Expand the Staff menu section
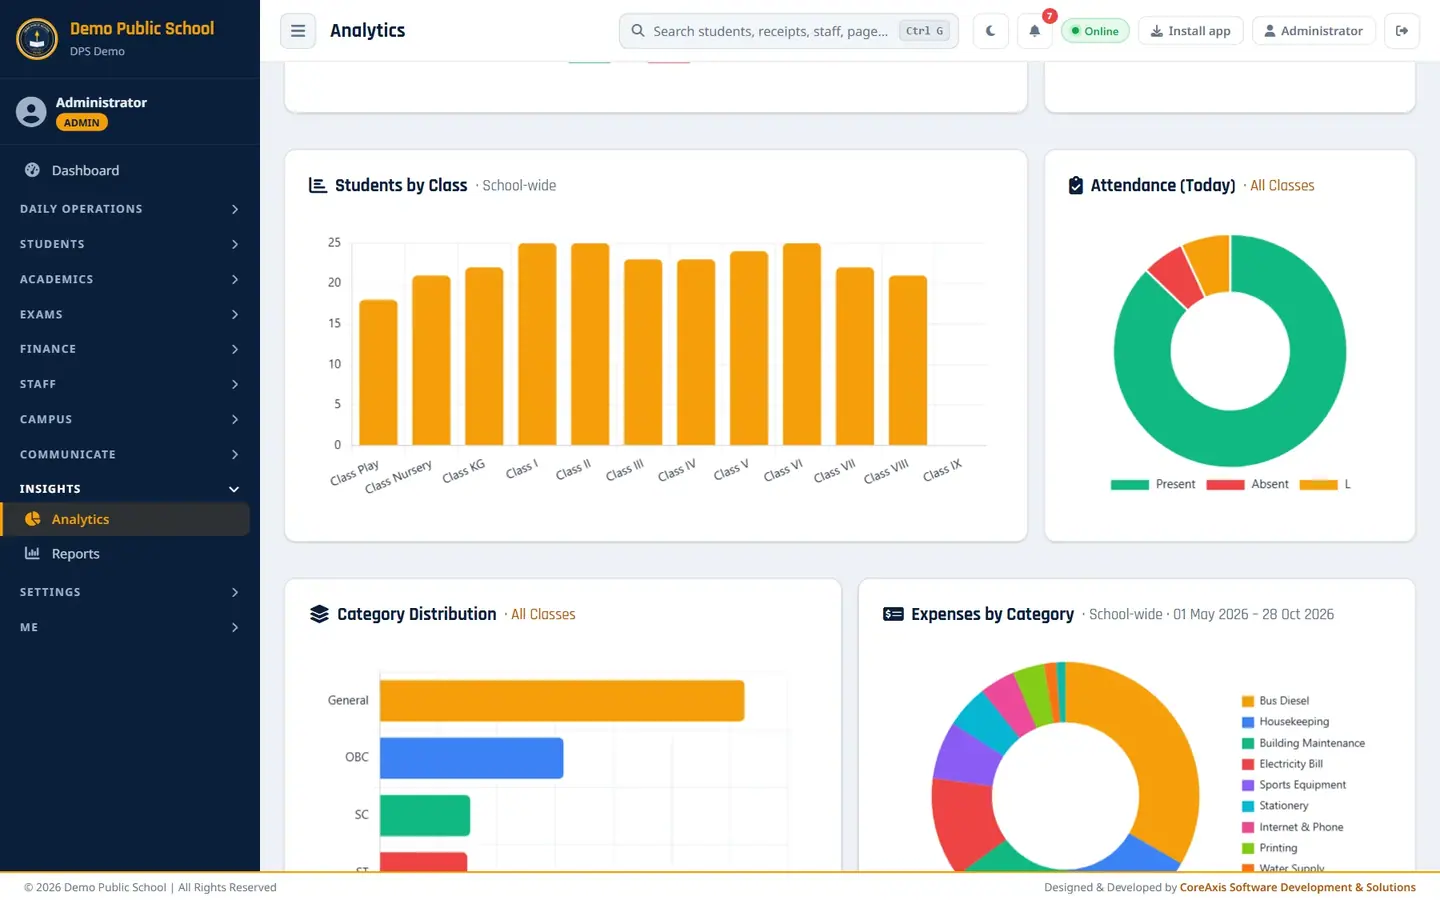Viewport: 1440px width, 900px height. 130,384
